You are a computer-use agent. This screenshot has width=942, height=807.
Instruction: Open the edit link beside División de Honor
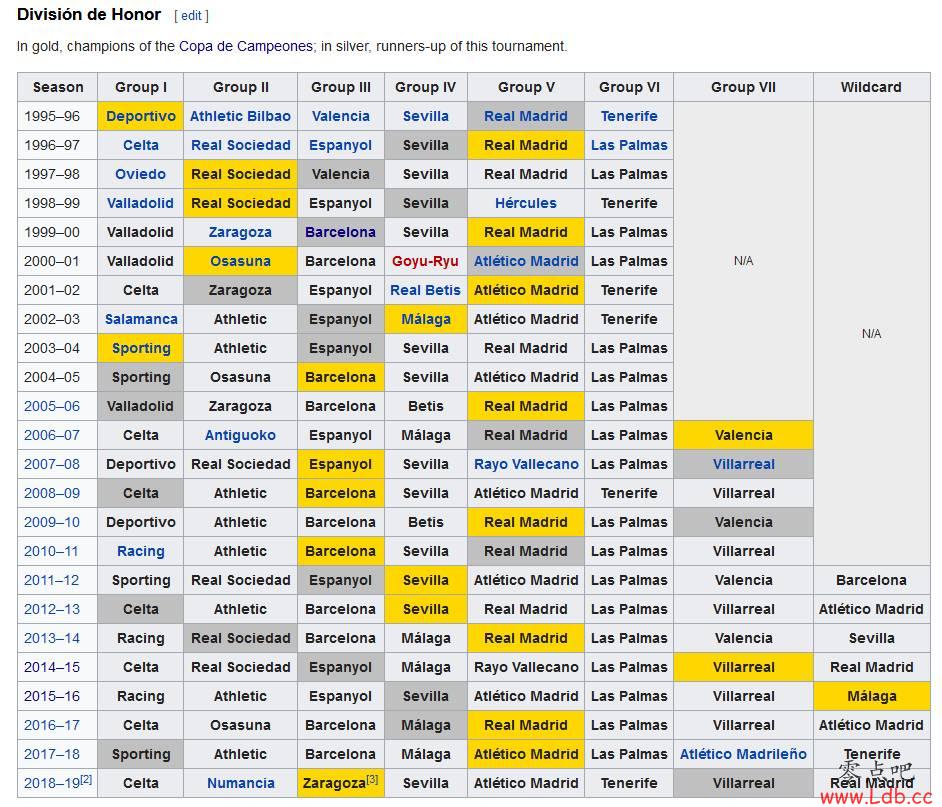[x=191, y=16]
